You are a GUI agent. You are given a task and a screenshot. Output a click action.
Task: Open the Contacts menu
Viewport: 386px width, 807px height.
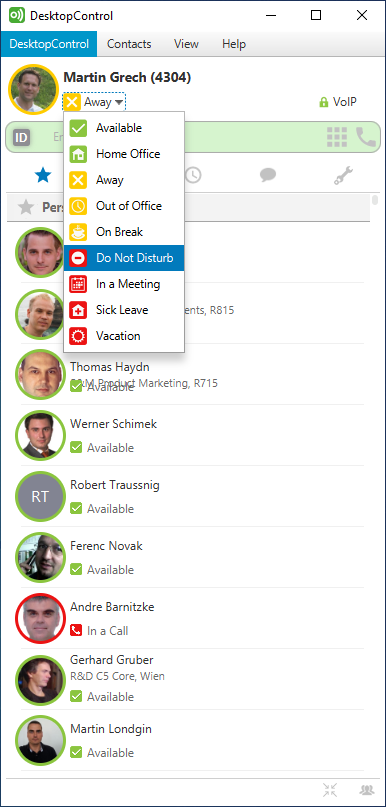(x=129, y=44)
